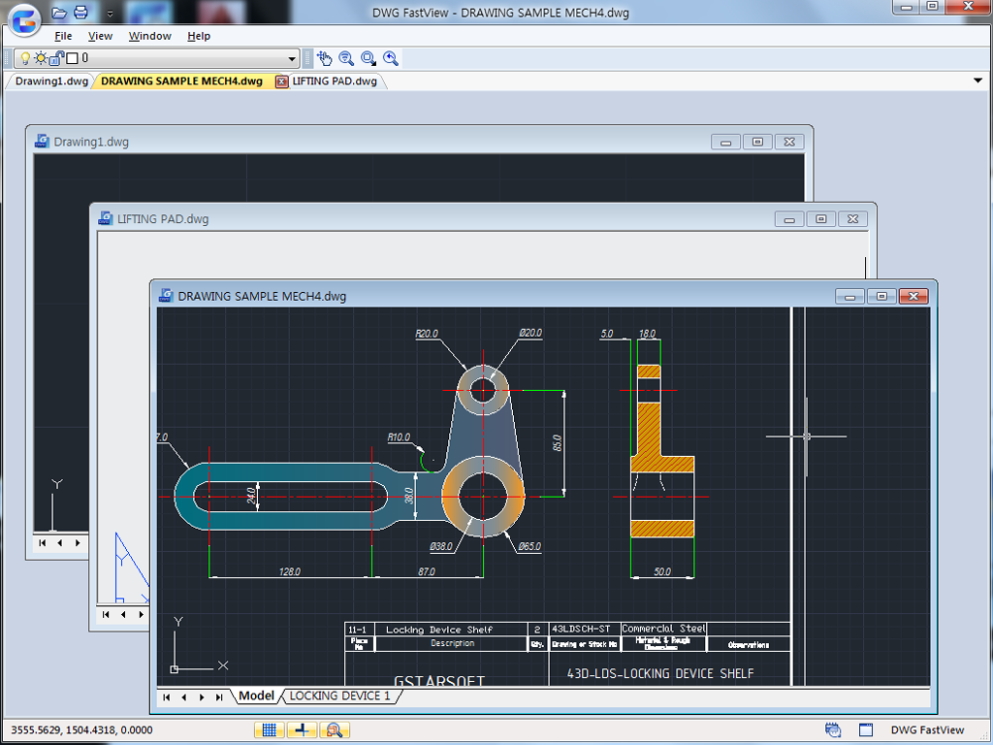Go to previous layout in Drawing1.dwg window
Image resolution: width=993 pixels, height=745 pixels.
pyautogui.click(x=60, y=543)
